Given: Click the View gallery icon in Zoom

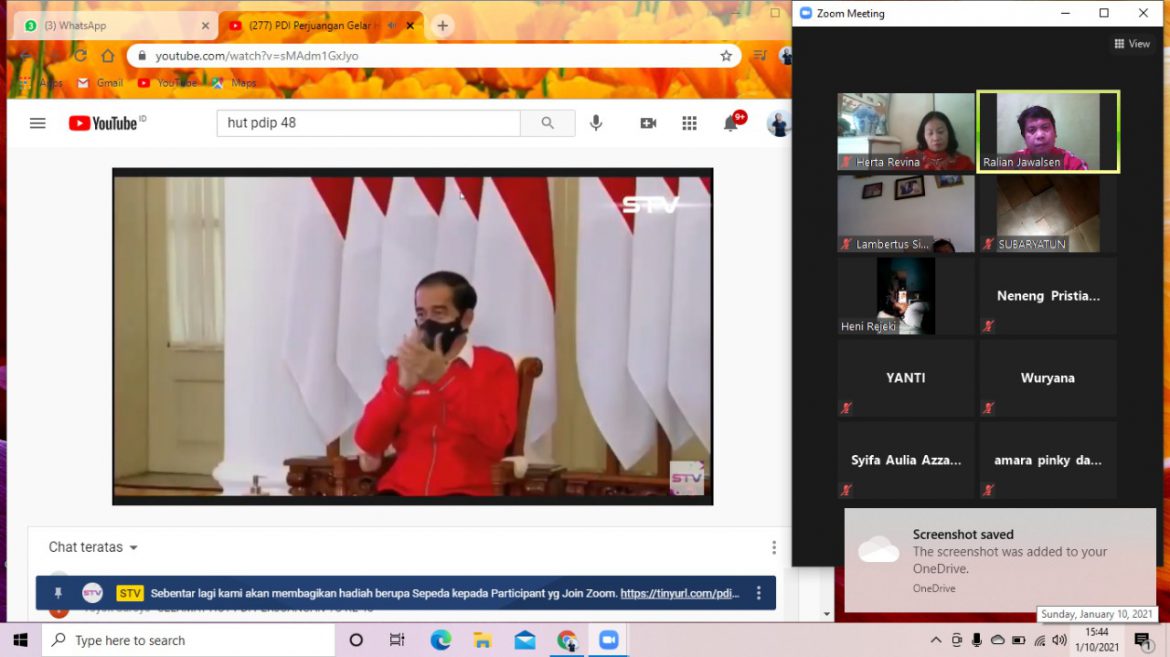Looking at the screenshot, I should tap(1131, 43).
